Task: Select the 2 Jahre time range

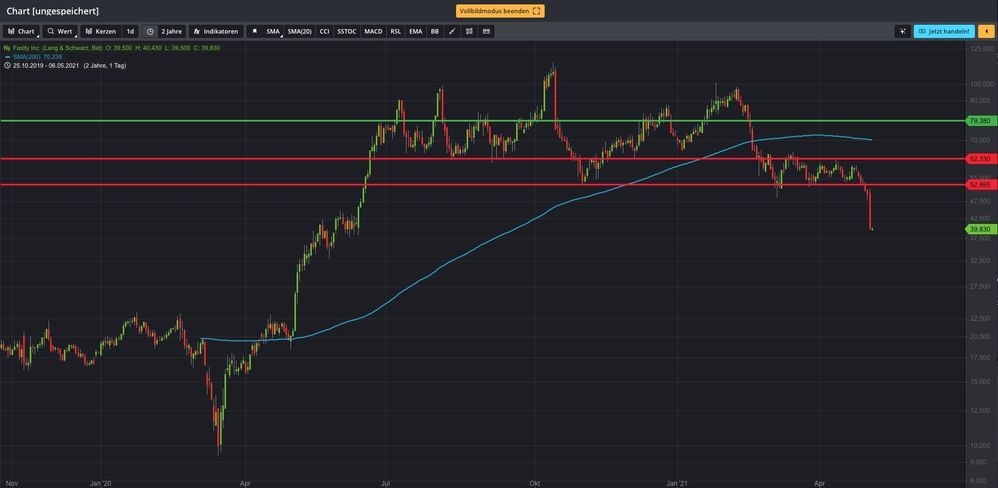Action: (x=171, y=31)
